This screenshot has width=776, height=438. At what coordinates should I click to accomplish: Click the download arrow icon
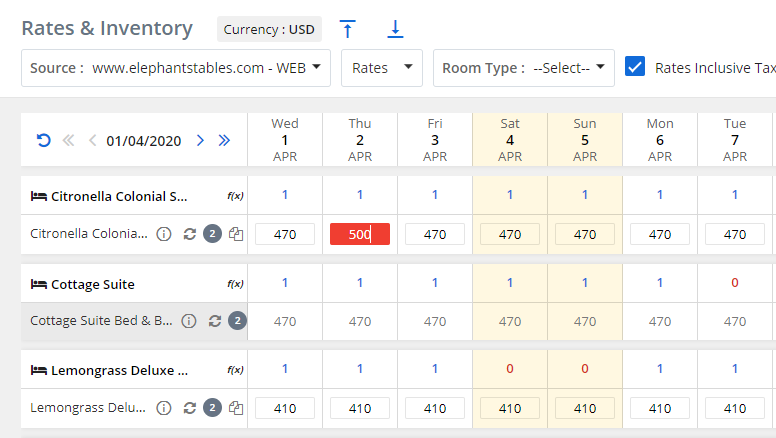coord(395,29)
